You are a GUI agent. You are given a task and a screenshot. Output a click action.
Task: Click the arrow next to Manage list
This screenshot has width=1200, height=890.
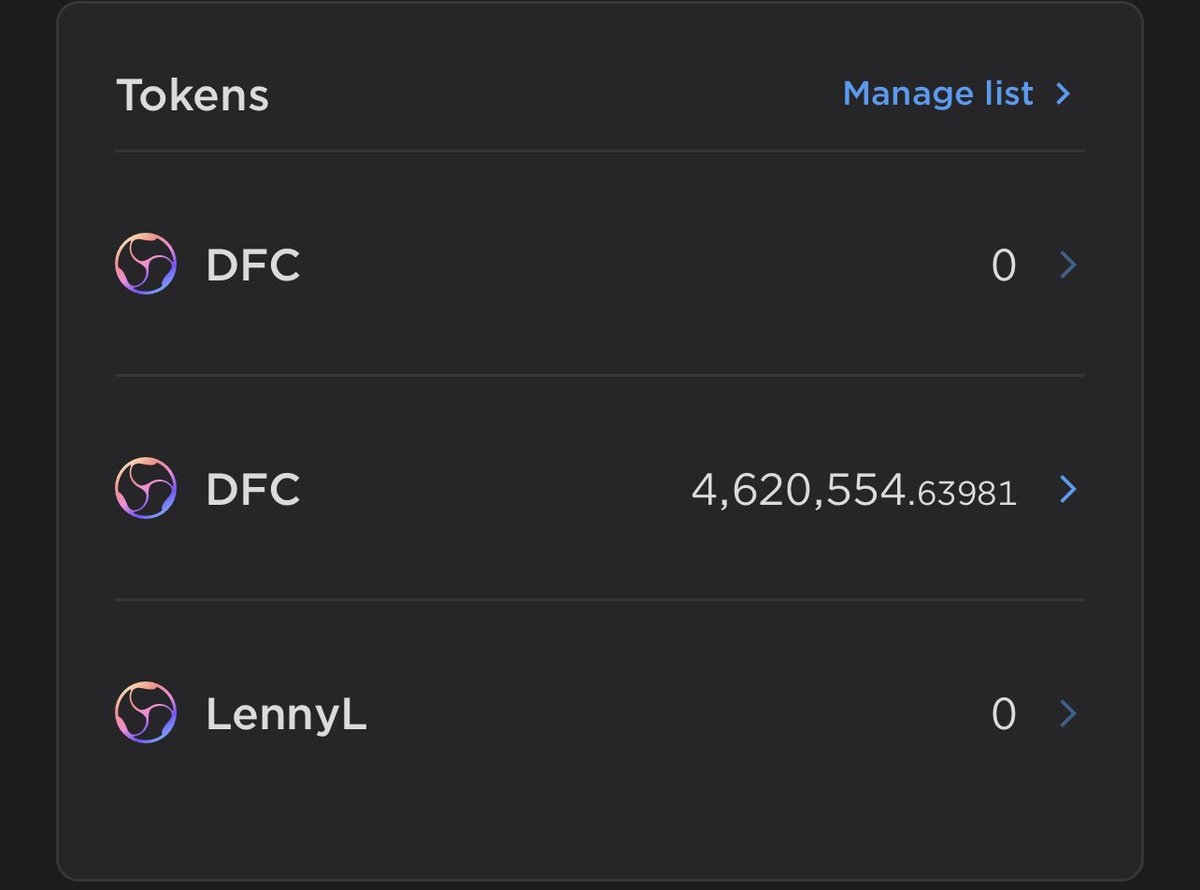coord(1063,94)
